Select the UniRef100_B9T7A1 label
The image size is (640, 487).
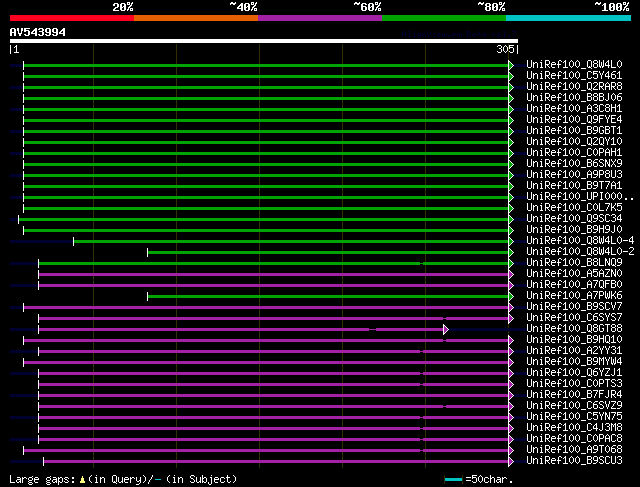pos(574,185)
